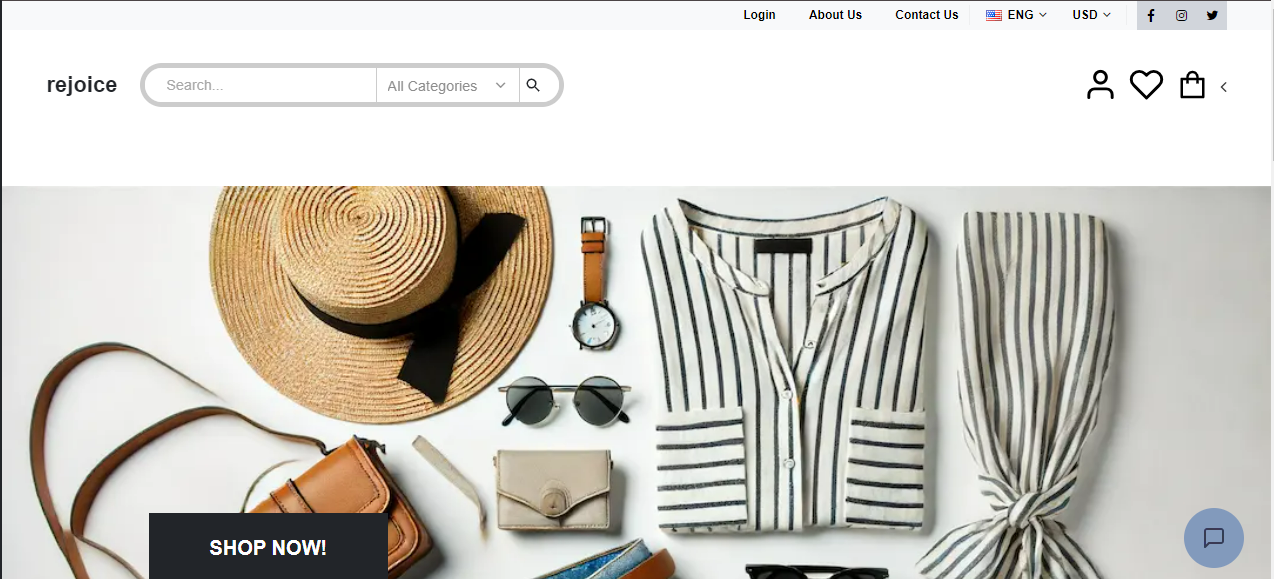
Task: Open the Facebook social icon
Action: click(1151, 15)
